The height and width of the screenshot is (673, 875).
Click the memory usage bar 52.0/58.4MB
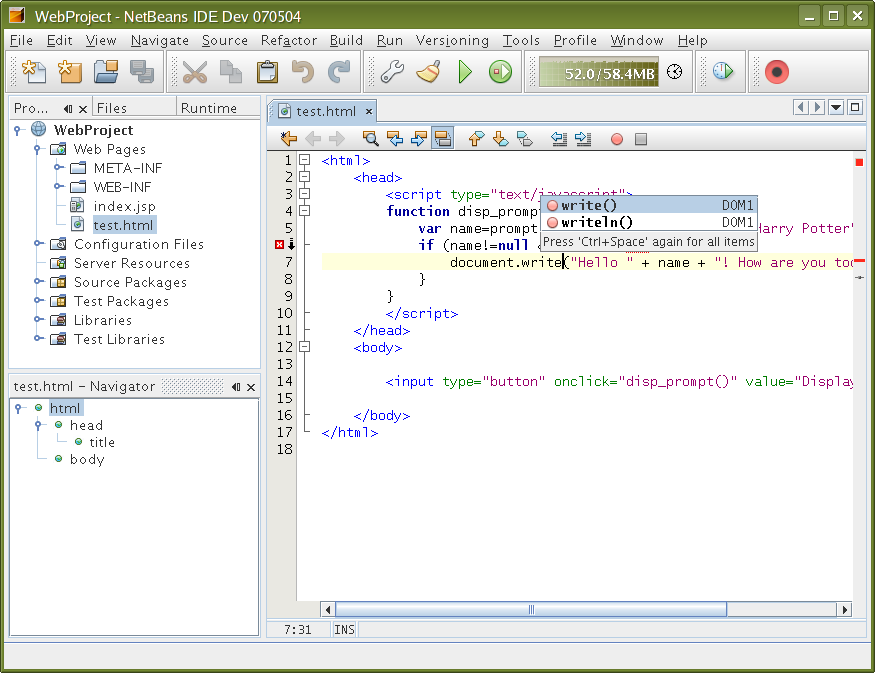(599, 72)
